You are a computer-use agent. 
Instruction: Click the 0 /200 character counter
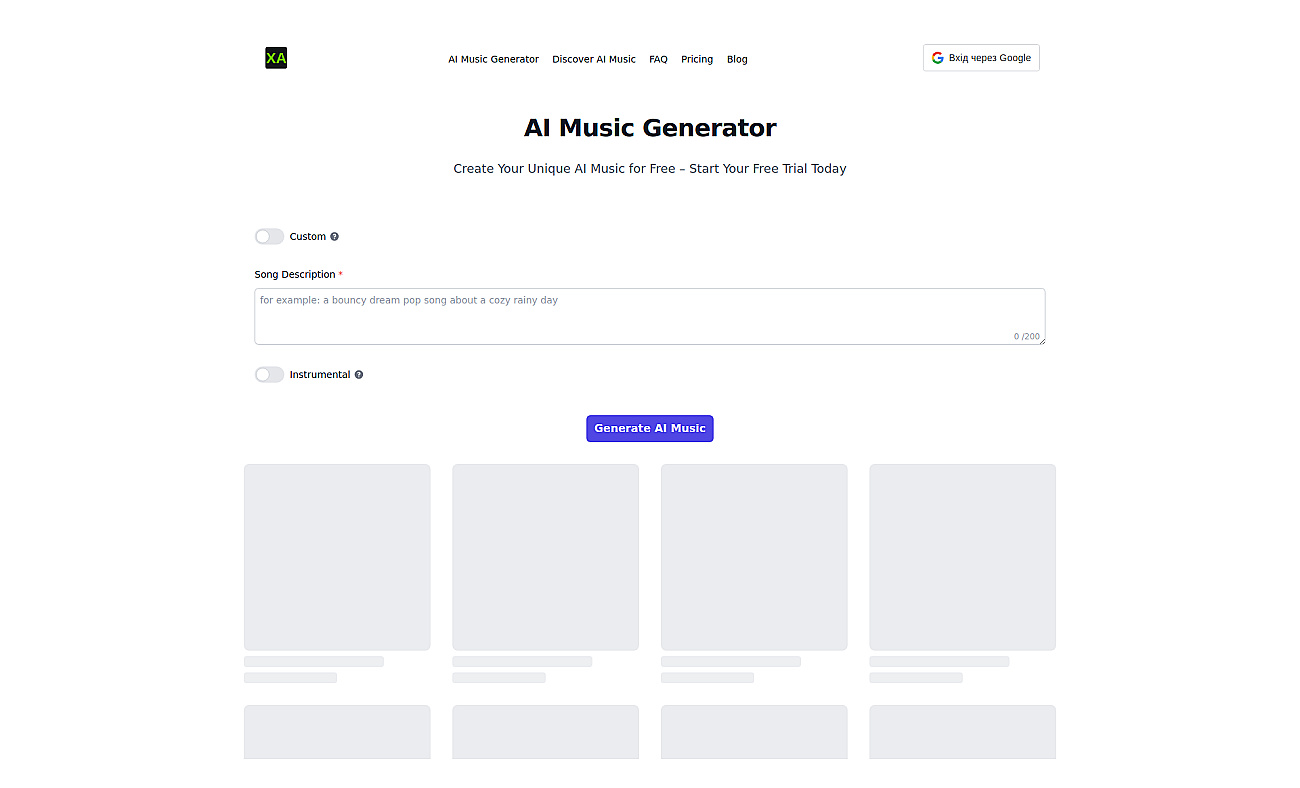click(1026, 336)
